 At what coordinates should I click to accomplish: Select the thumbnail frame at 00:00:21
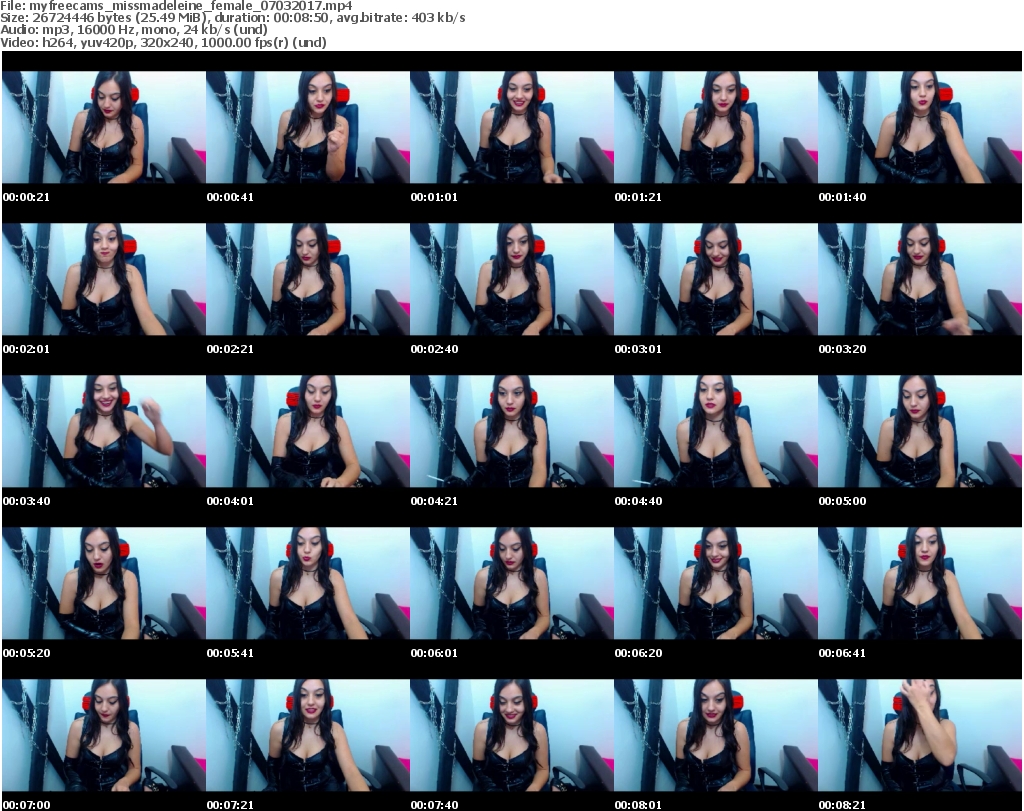pos(104,127)
